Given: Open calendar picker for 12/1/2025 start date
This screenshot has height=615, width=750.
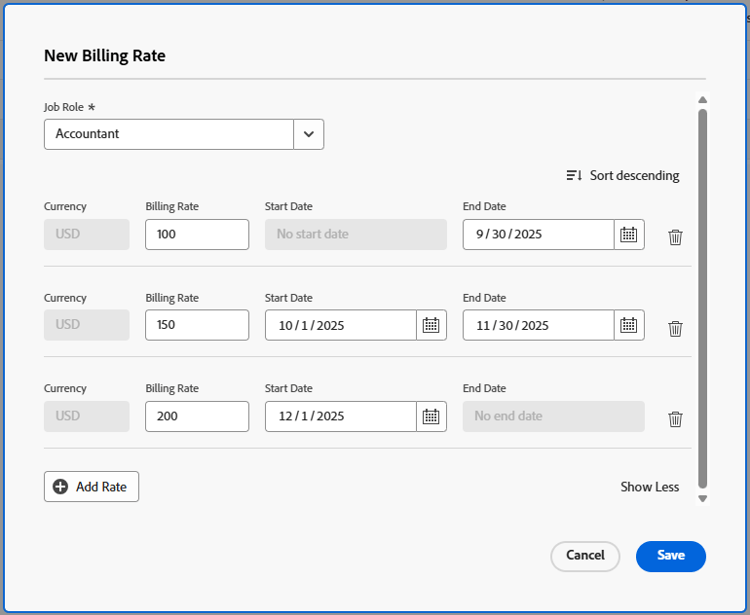Looking at the screenshot, I should click(x=431, y=417).
